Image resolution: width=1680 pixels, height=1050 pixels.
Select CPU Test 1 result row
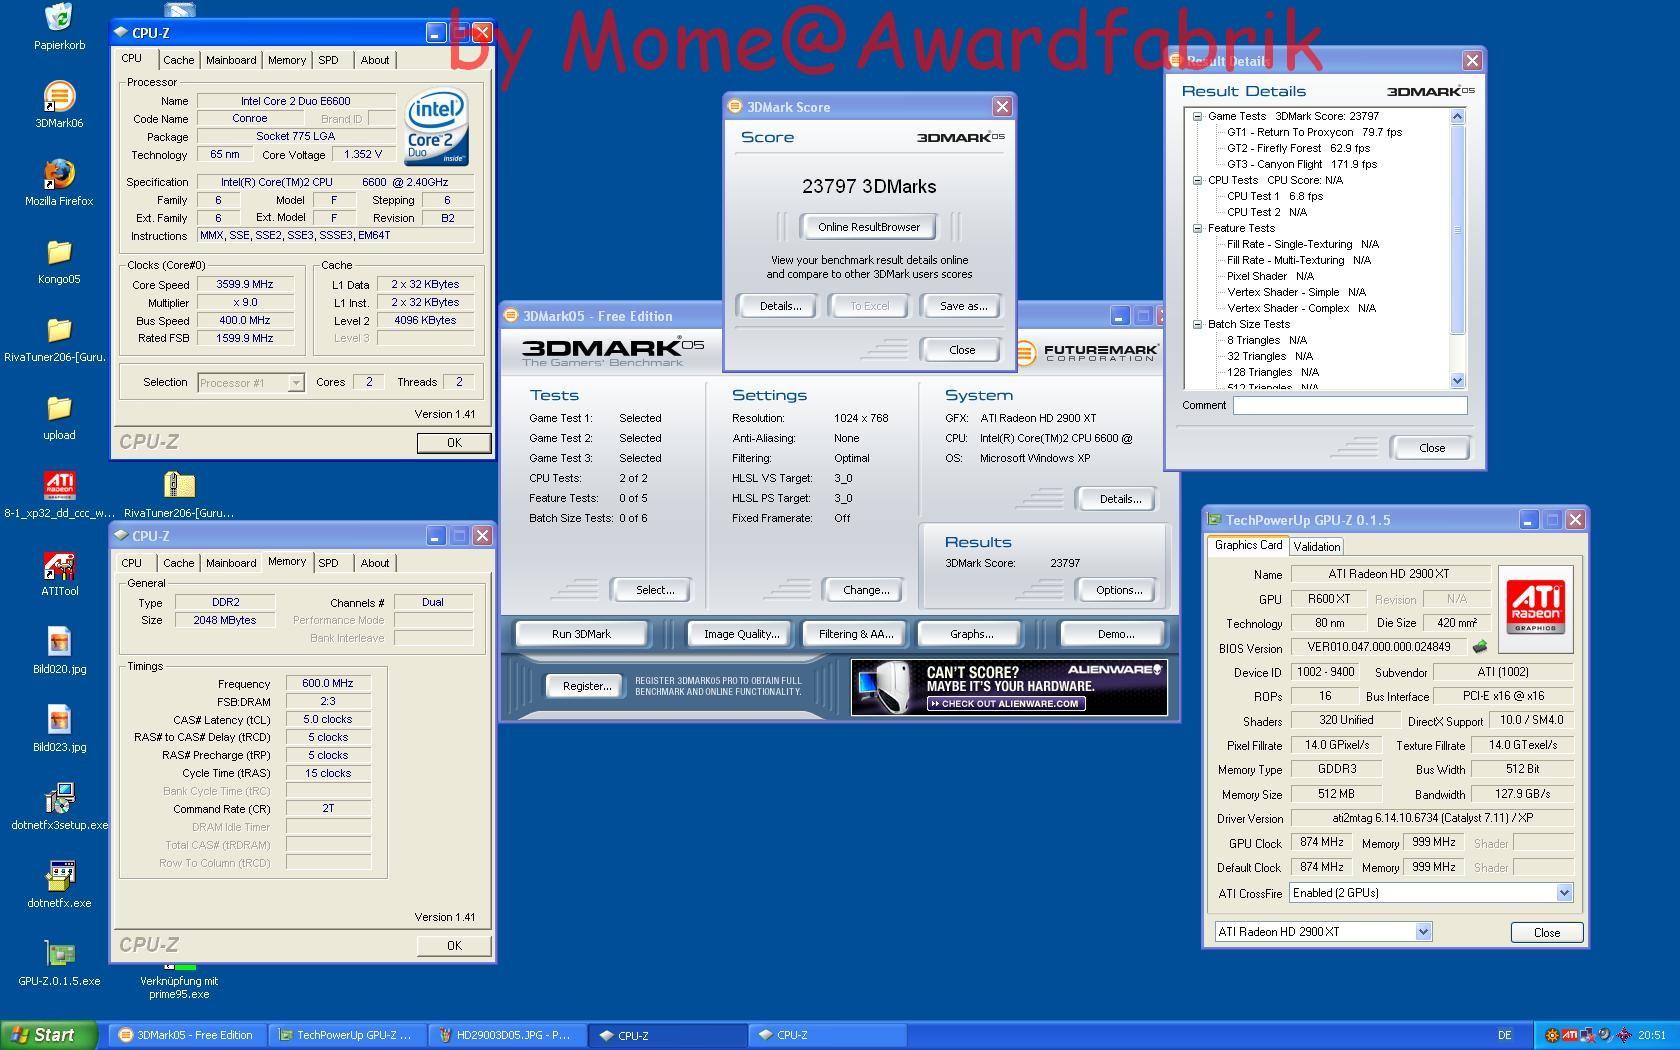pos(1275,196)
